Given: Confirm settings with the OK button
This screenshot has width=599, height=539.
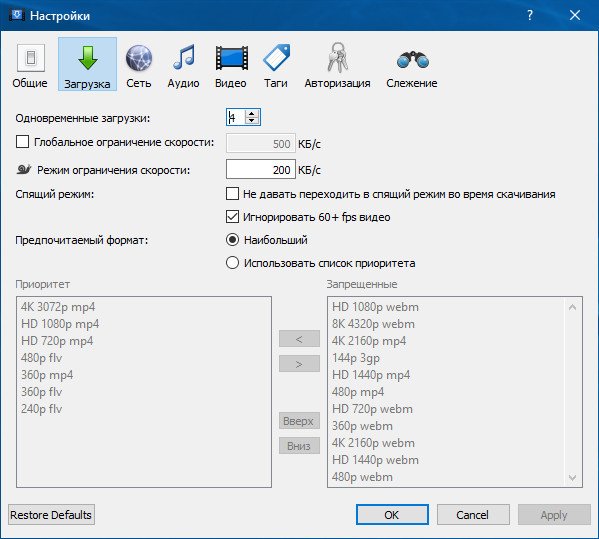Looking at the screenshot, I should pyautogui.click(x=392, y=515).
